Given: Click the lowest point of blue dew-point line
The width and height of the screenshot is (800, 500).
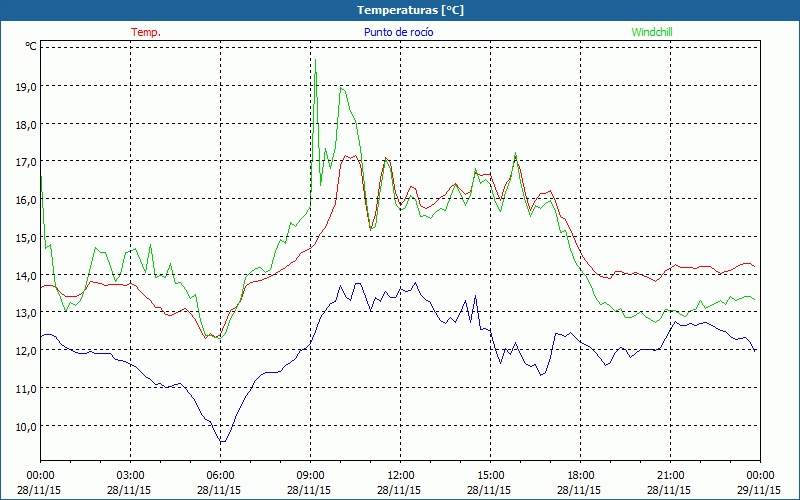Looking at the screenshot, I should 222,441.
